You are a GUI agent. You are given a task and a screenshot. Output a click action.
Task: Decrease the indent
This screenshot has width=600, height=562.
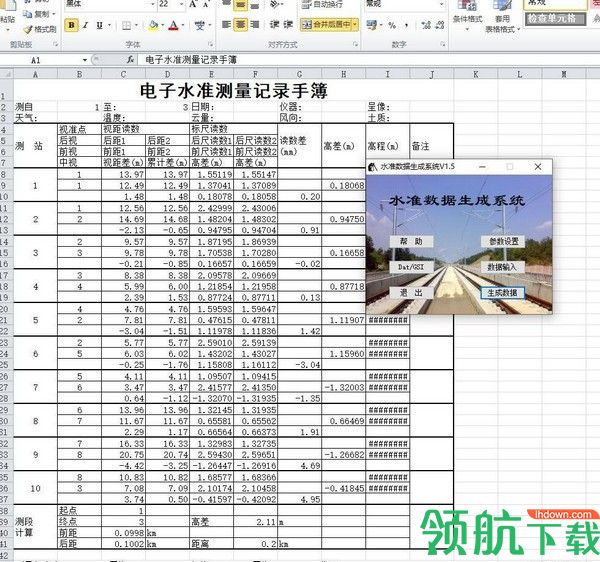coord(274,25)
